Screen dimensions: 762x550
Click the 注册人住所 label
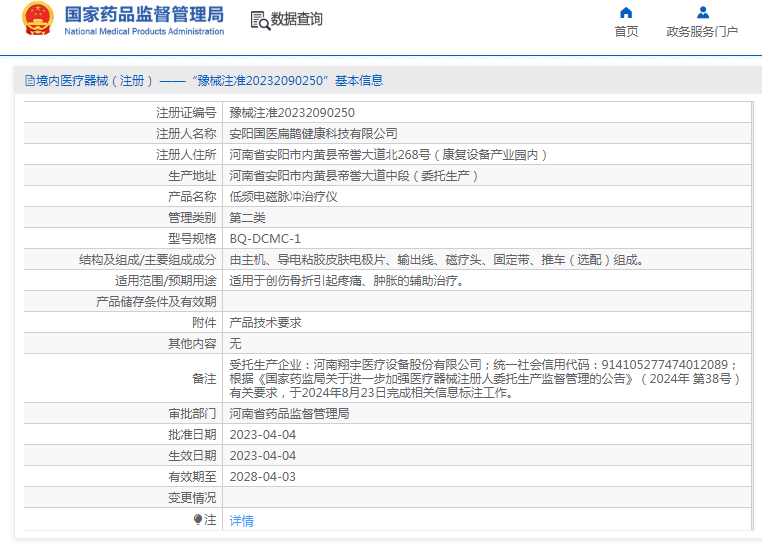pyautogui.click(x=186, y=155)
